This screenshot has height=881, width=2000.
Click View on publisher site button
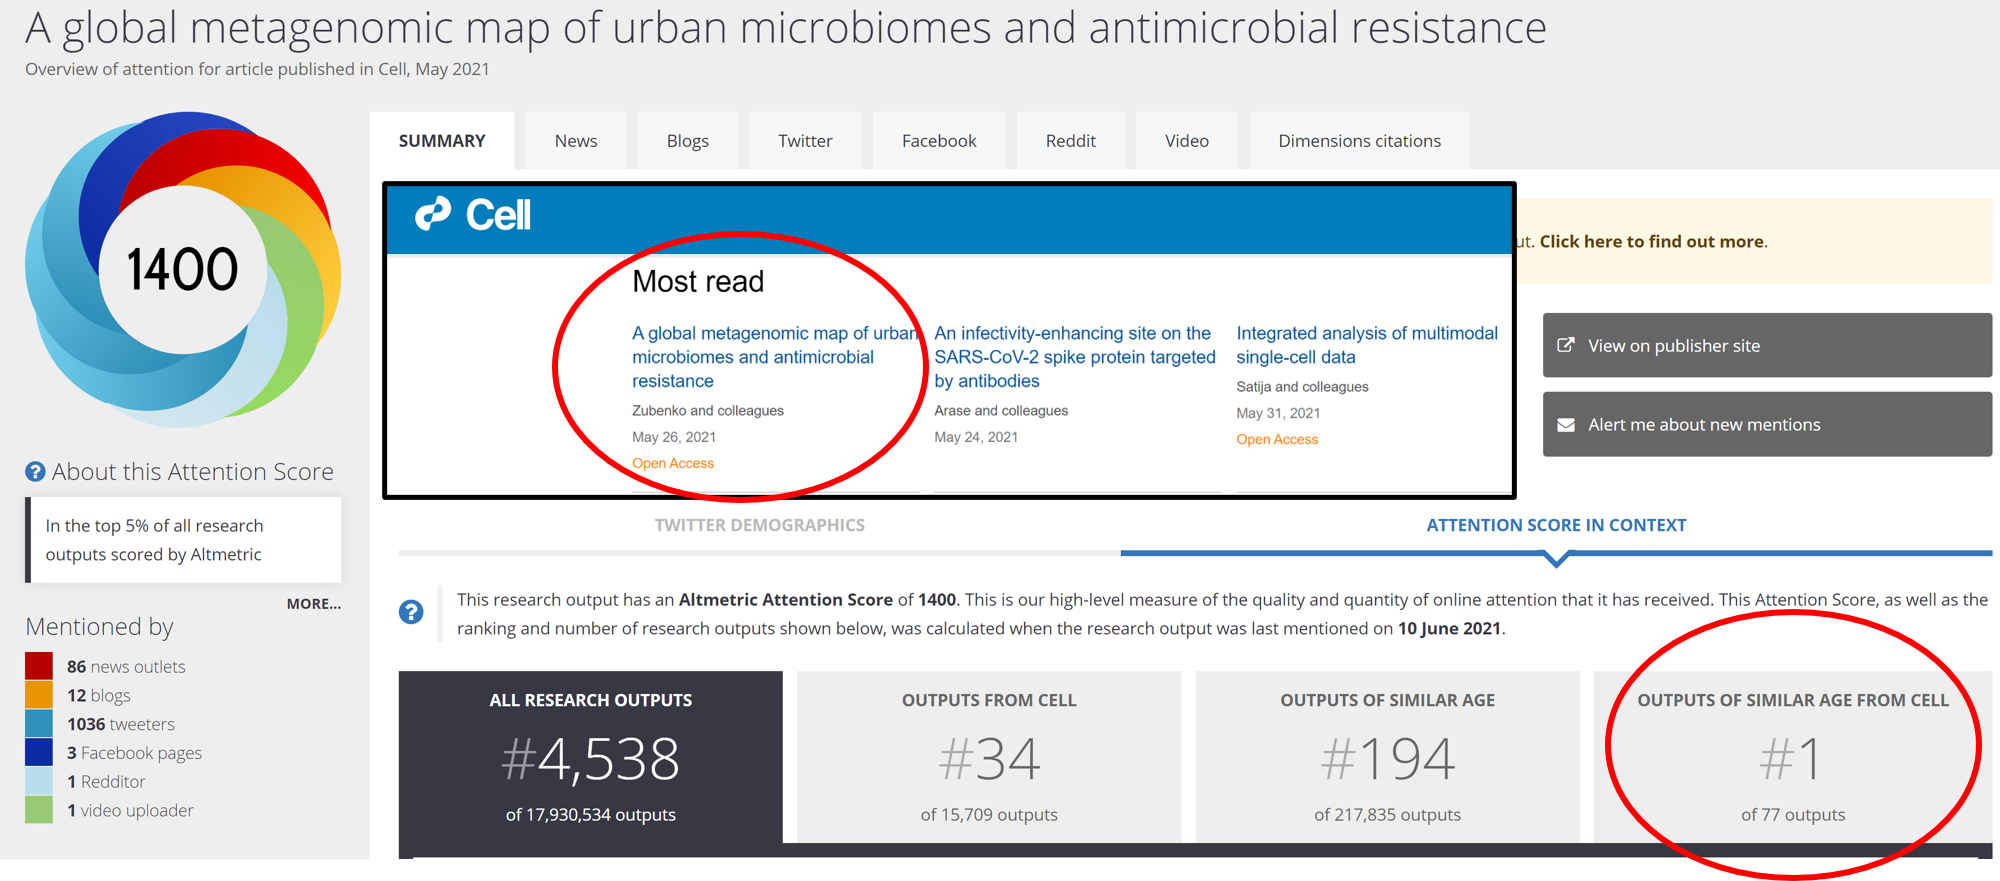(1767, 345)
